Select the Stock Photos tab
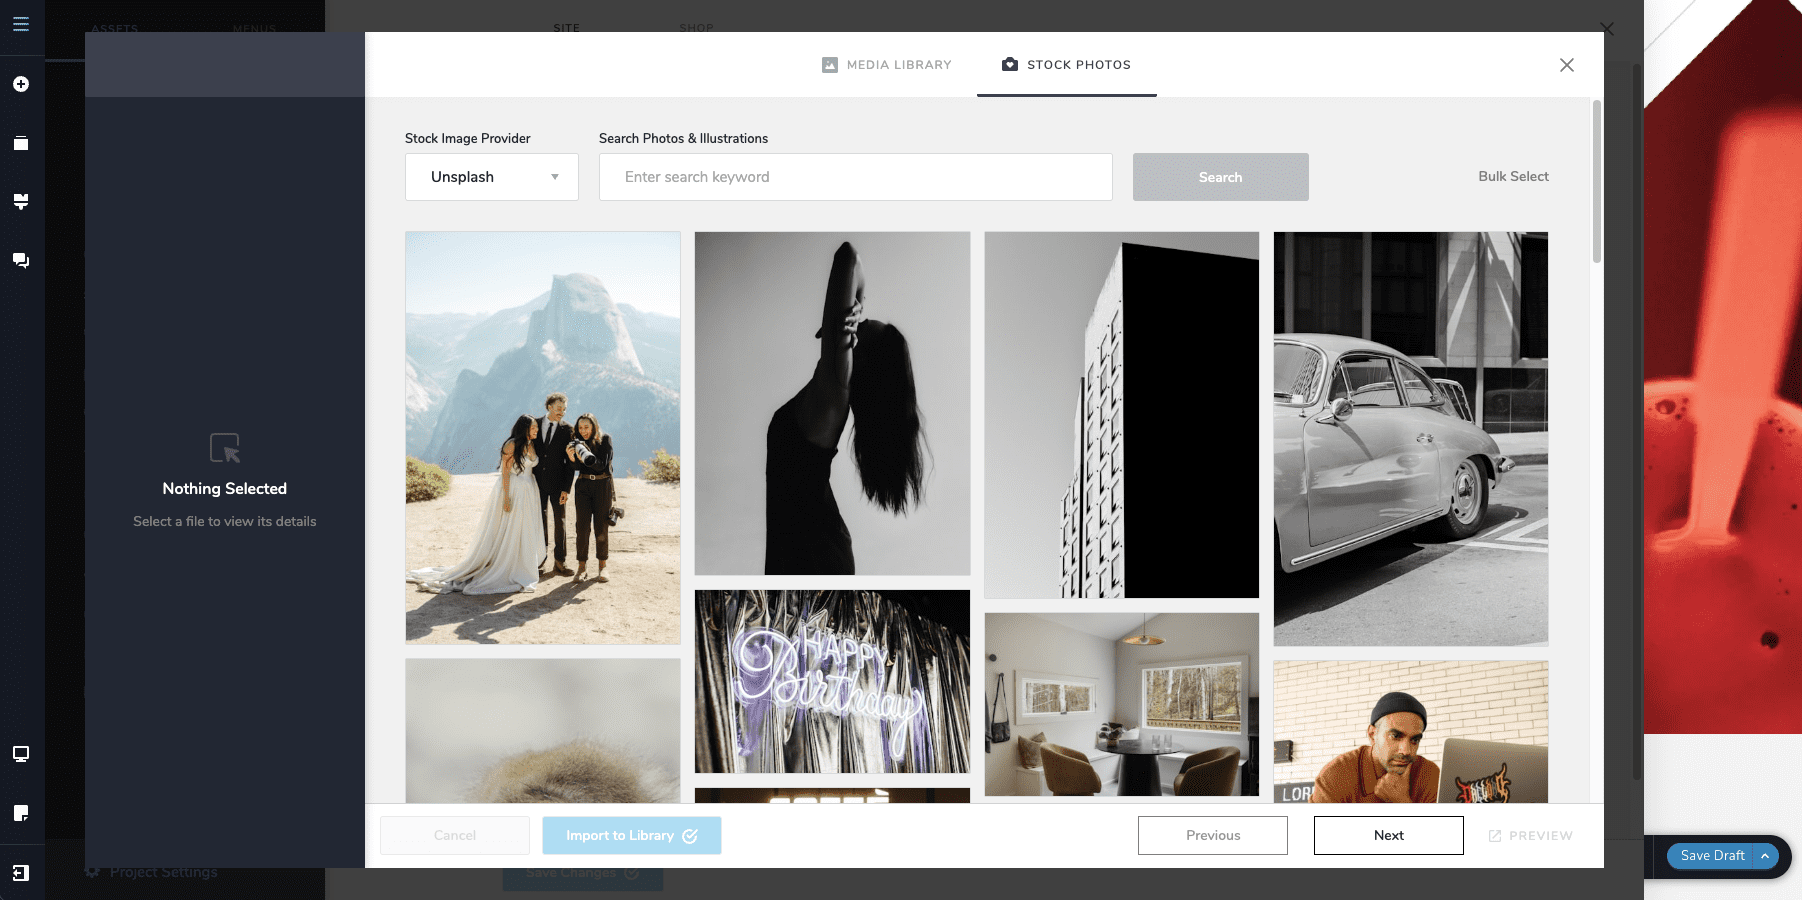Screen dimensions: 1802x900 1067,65
